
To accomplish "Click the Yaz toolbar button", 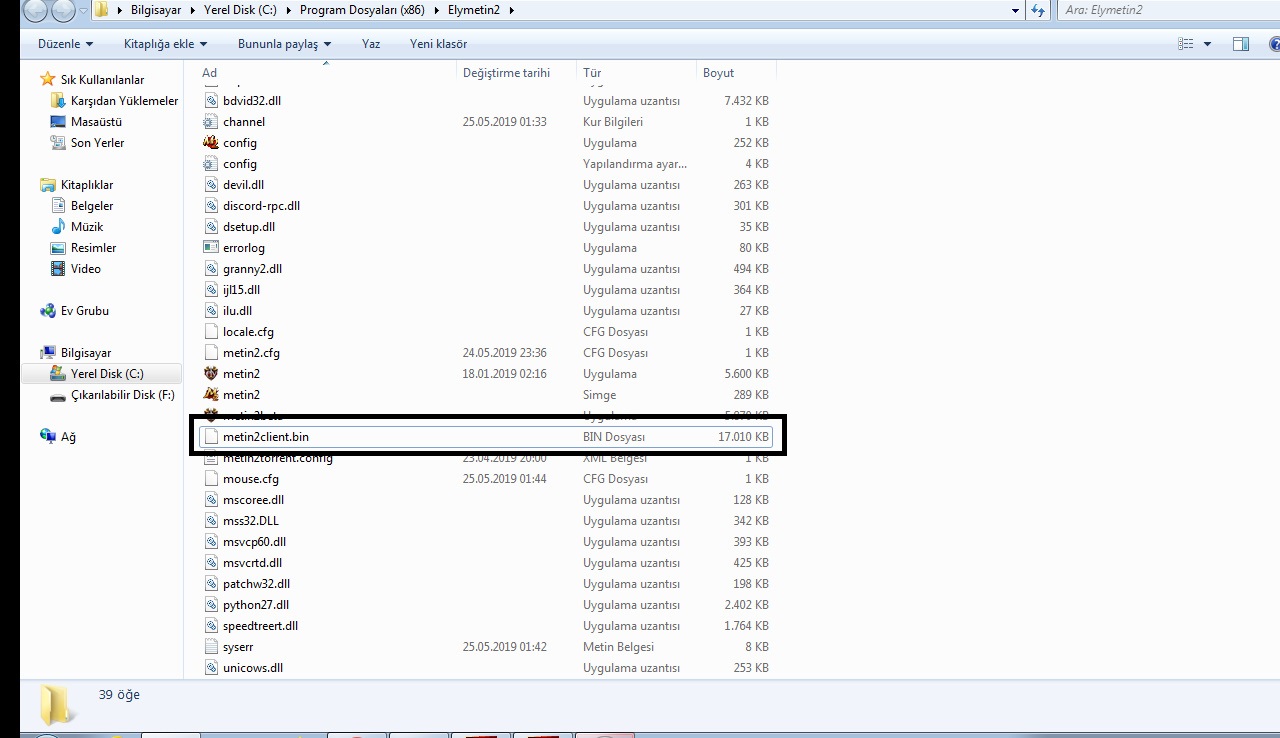I will pyautogui.click(x=371, y=44).
